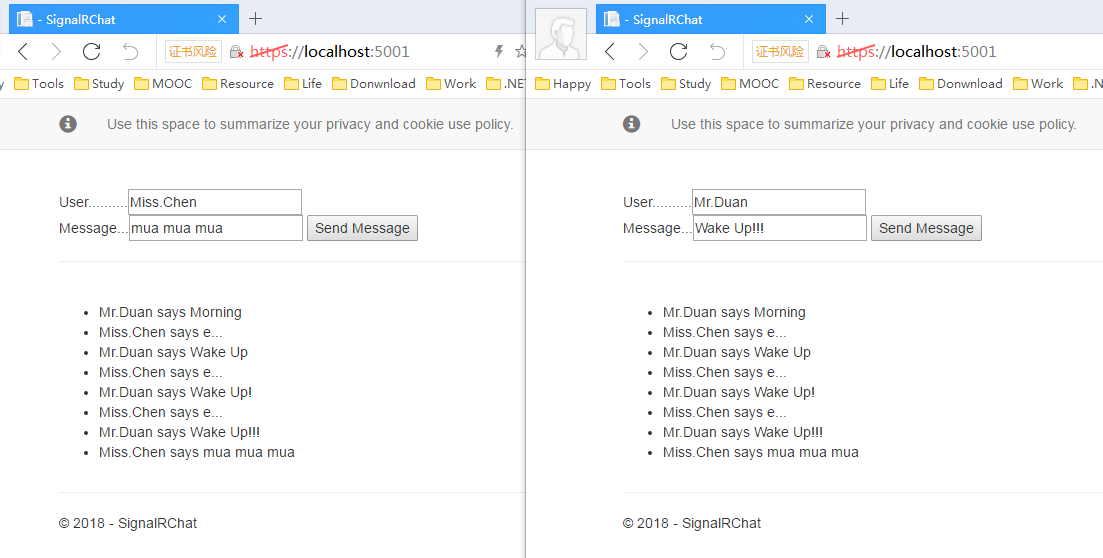Click 'Miss.Chen says mua mua mua' in left chat
Screen dimensions: 1103x558
tap(197, 452)
